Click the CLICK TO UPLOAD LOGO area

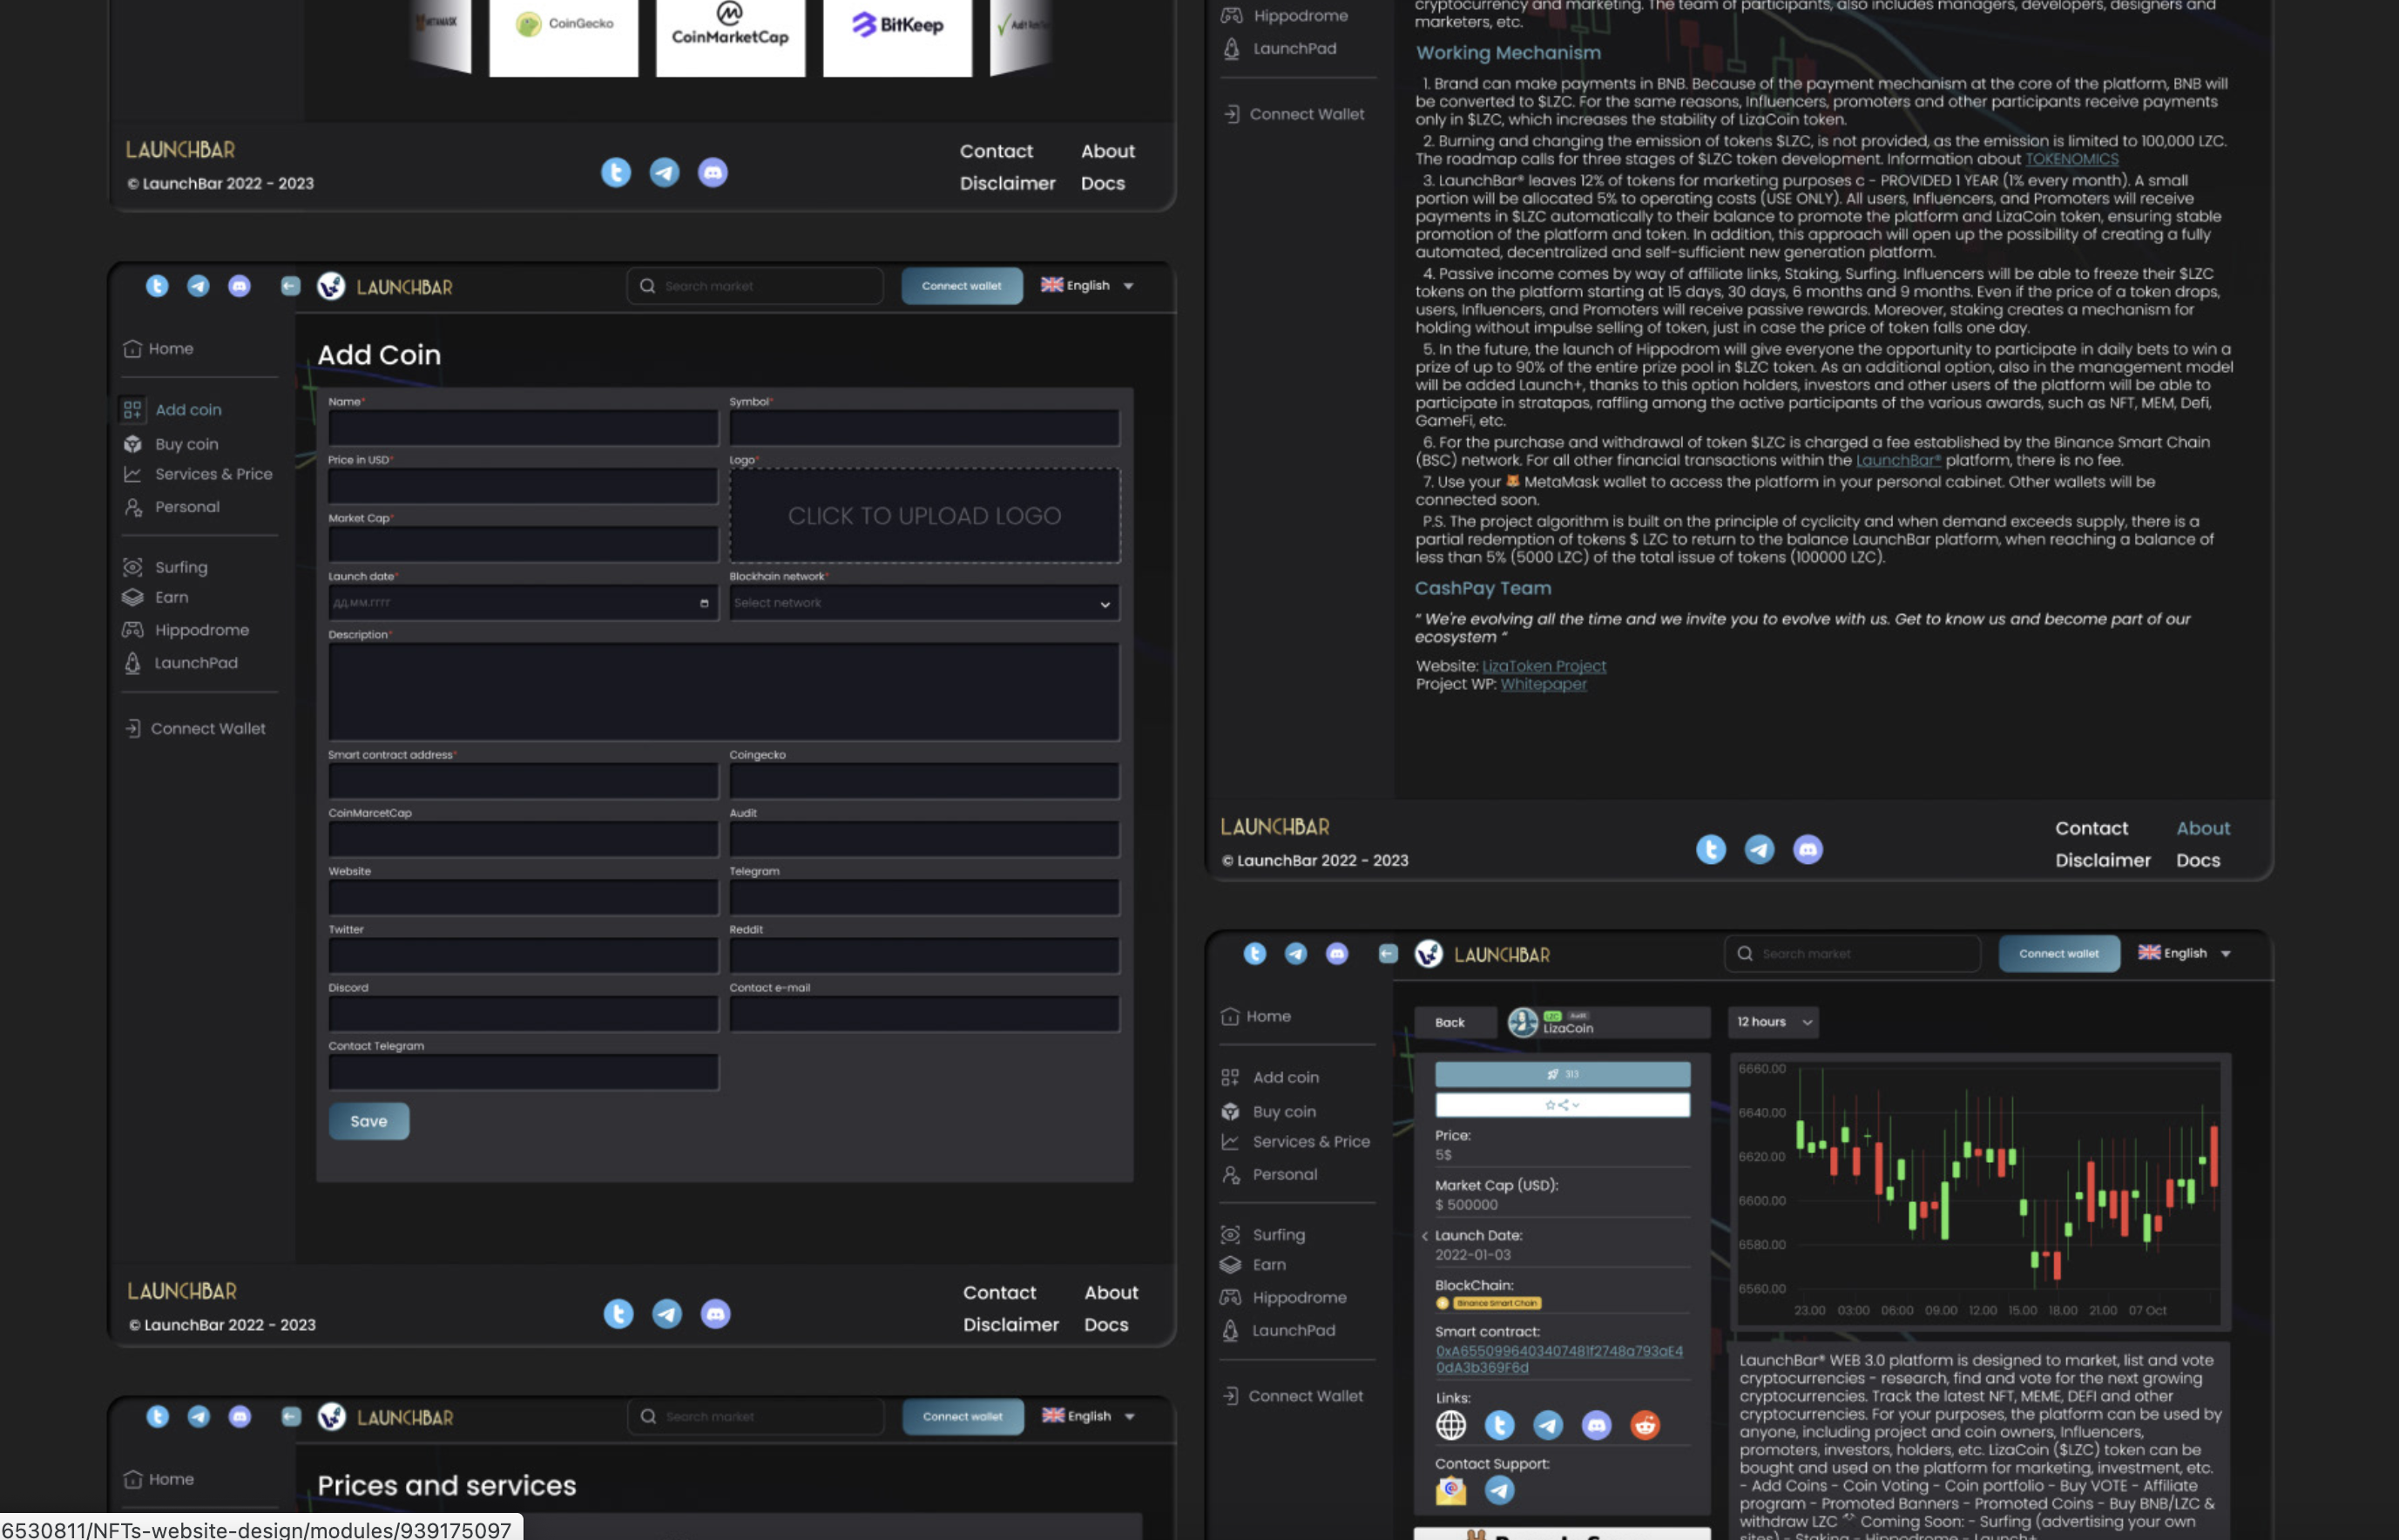[924, 516]
